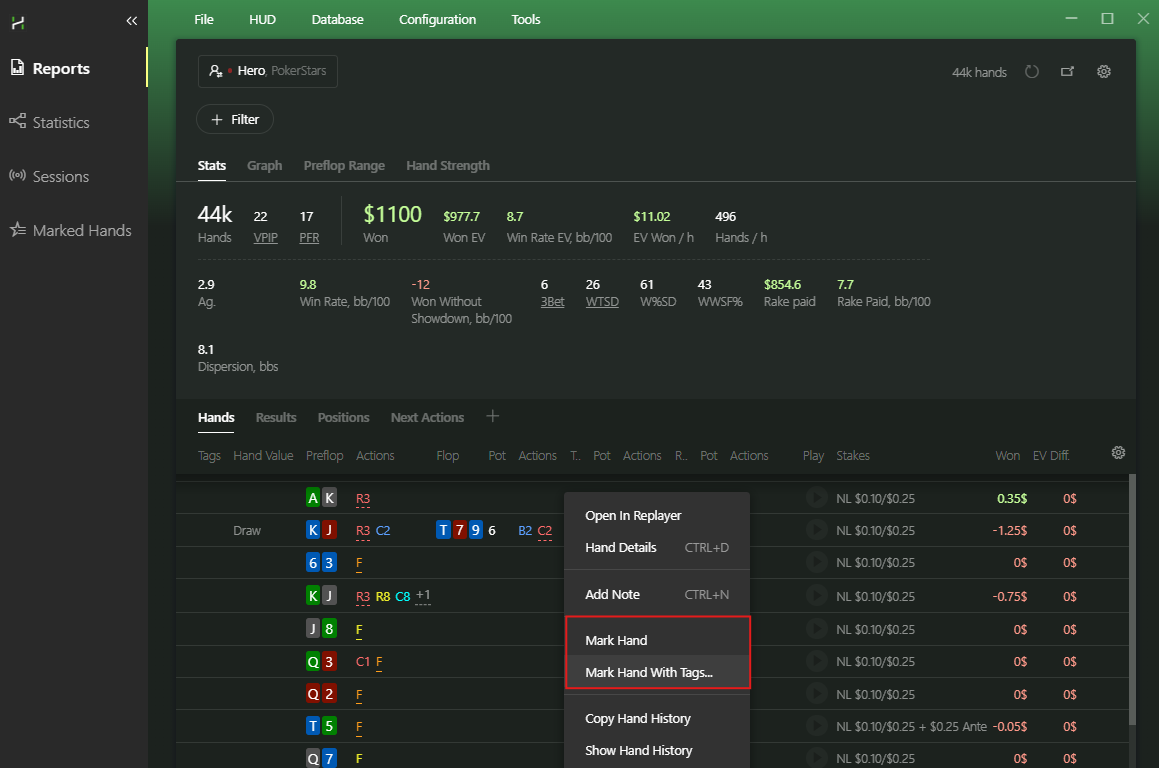The width and height of the screenshot is (1159, 768).
Task: Click the R3 action on A K row
Action: pyautogui.click(x=363, y=498)
